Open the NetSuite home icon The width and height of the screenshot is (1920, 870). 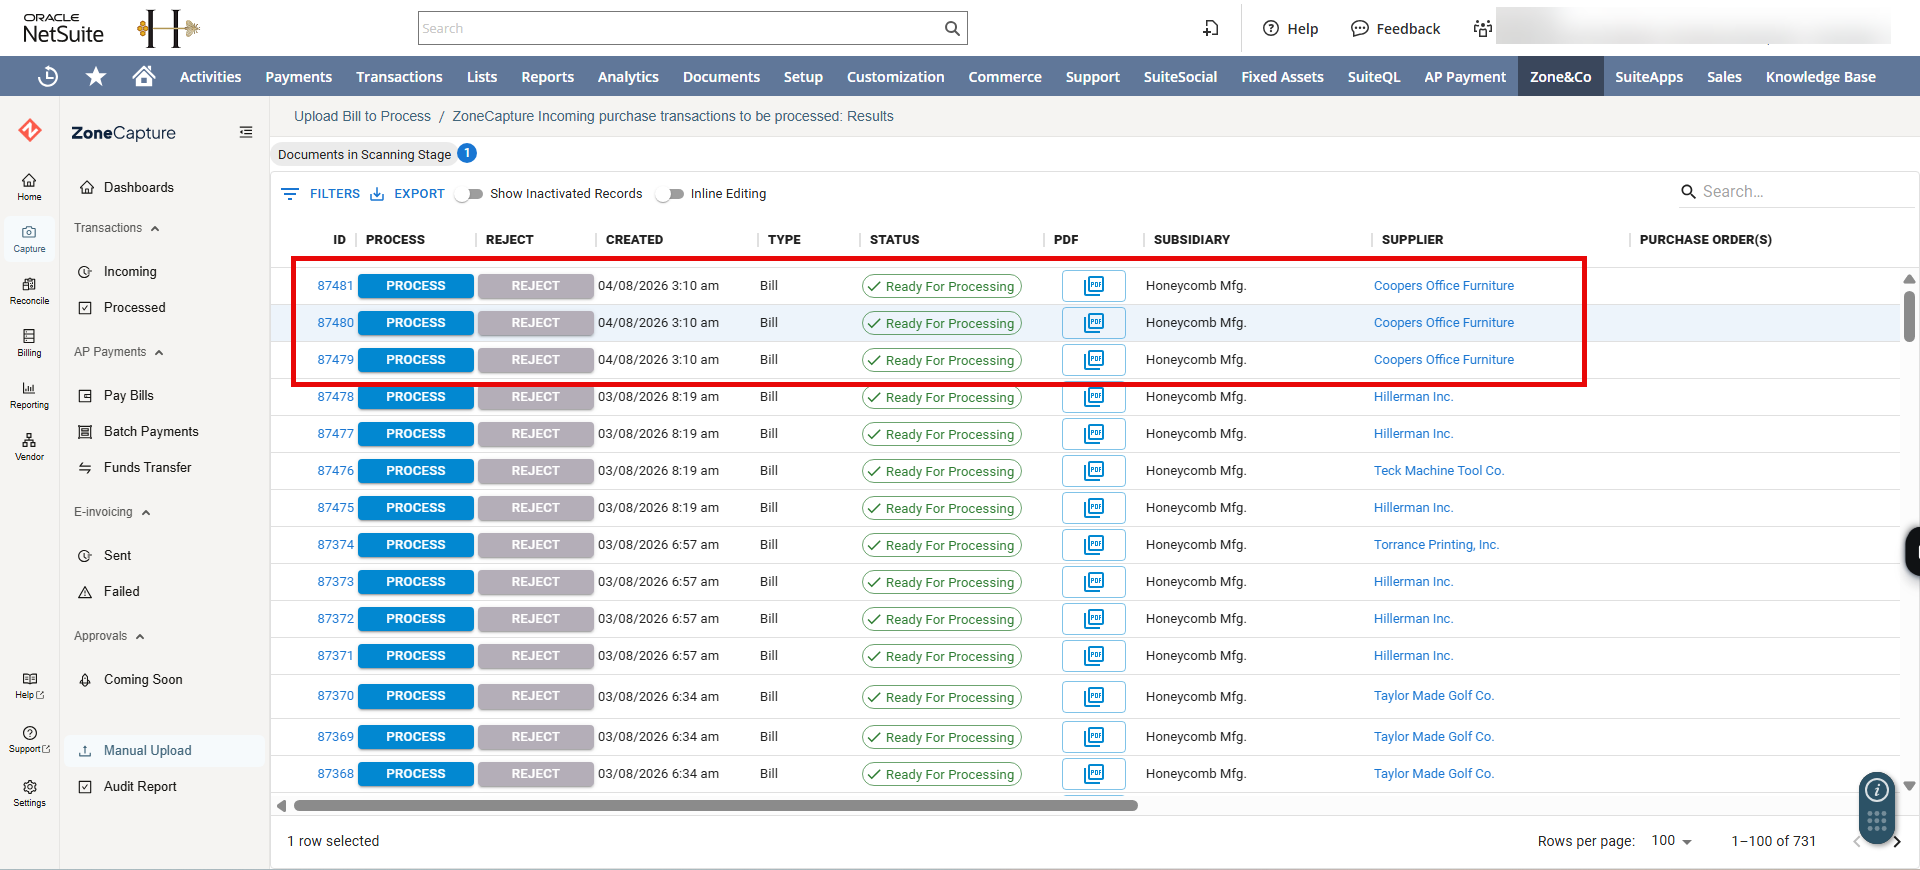pyautogui.click(x=144, y=76)
